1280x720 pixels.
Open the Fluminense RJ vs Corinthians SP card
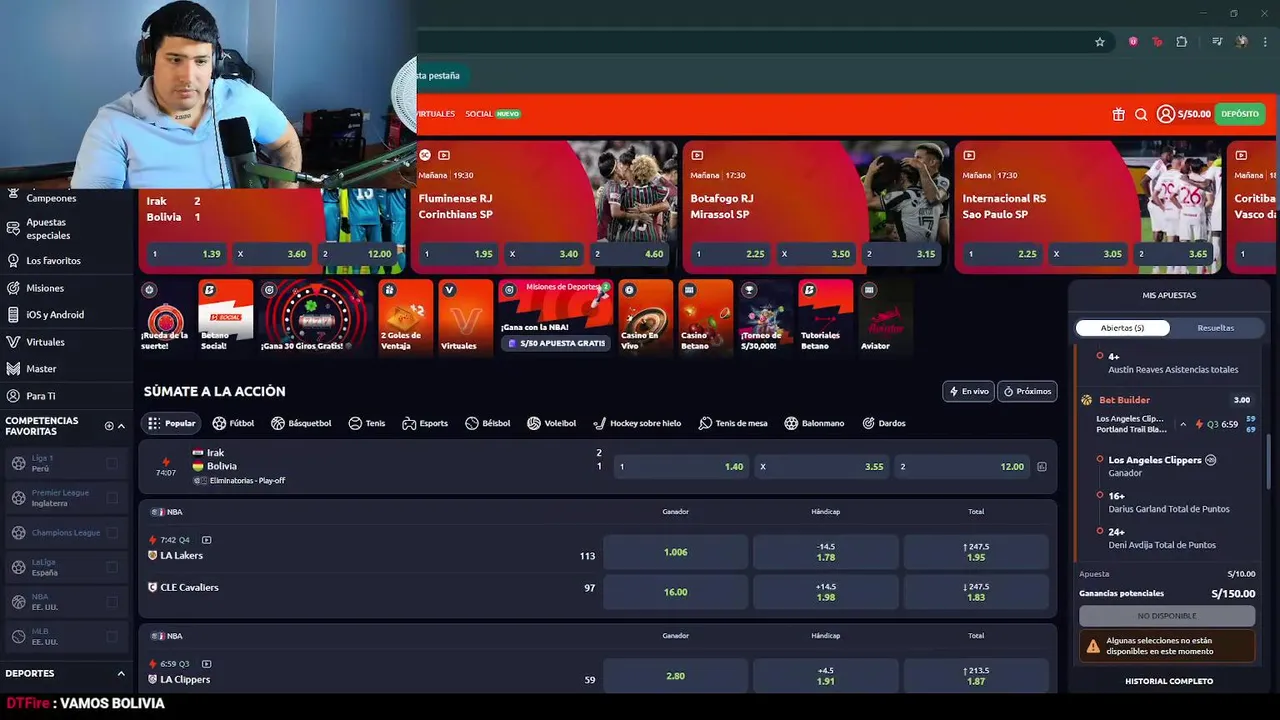544,206
